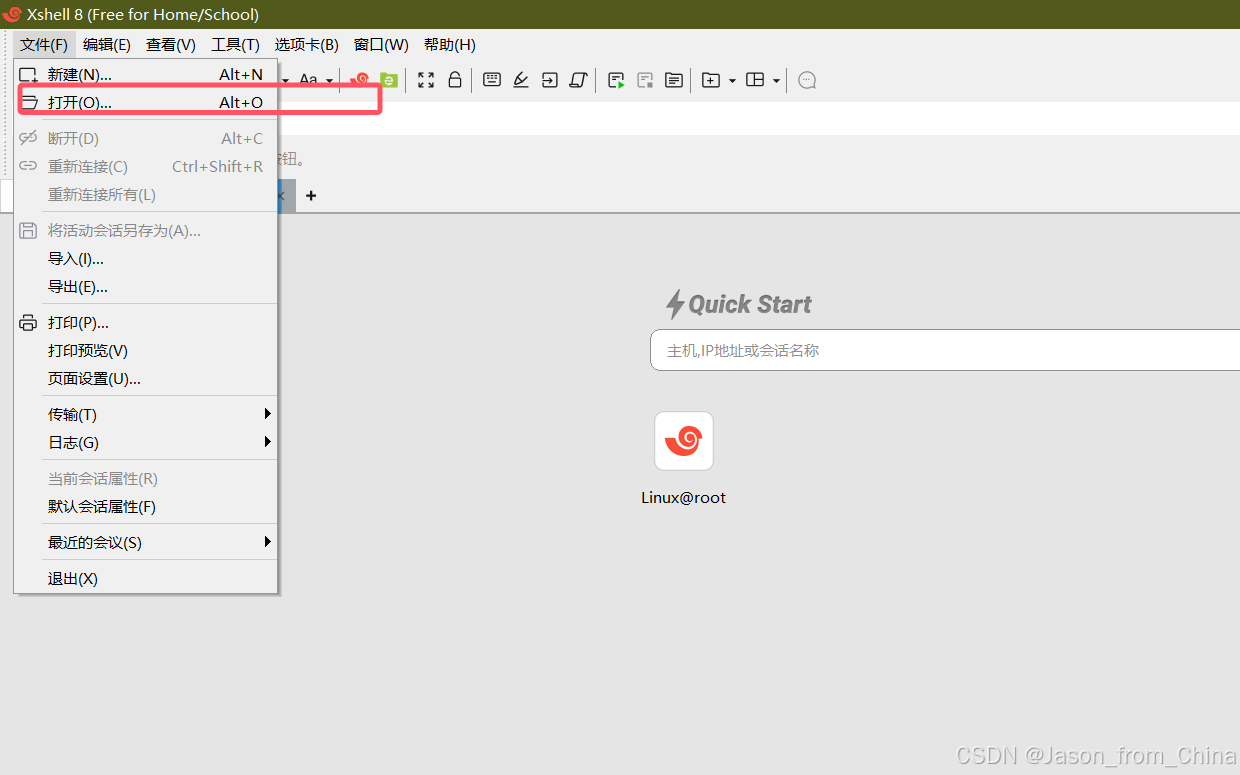
Task: Click the start recording script icon
Action: point(616,80)
